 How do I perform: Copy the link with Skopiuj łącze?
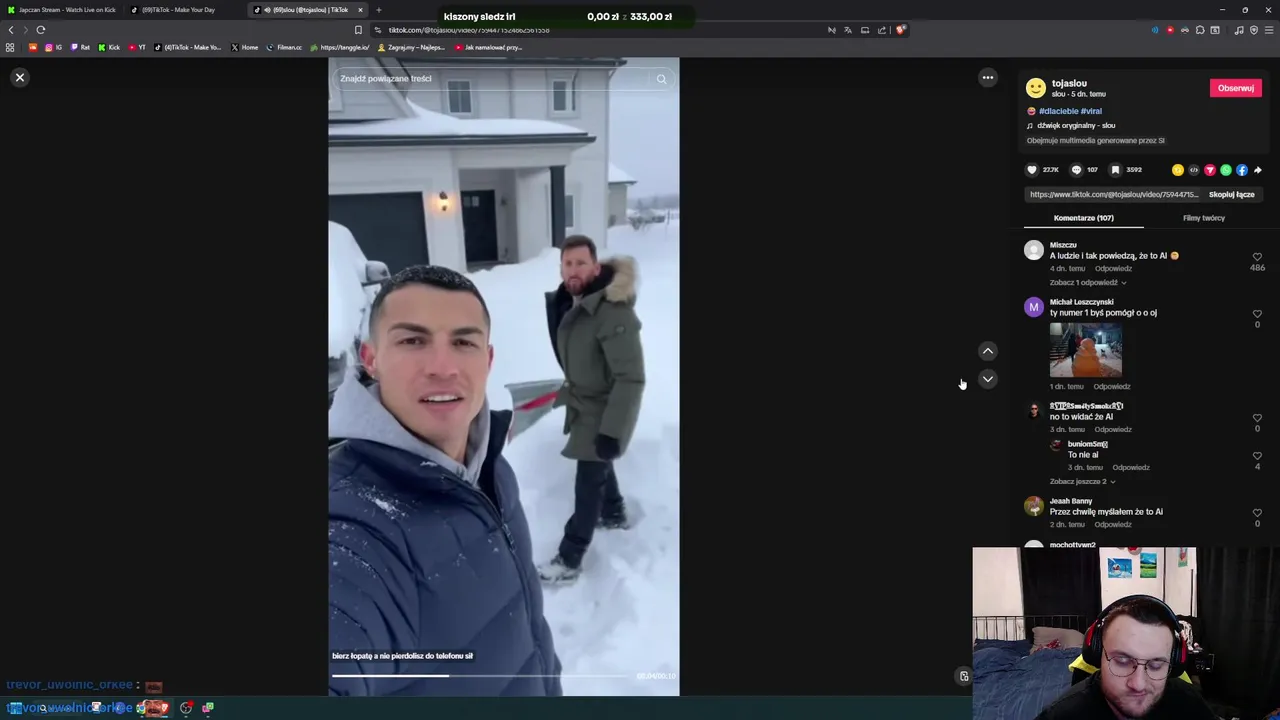pos(1231,195)
